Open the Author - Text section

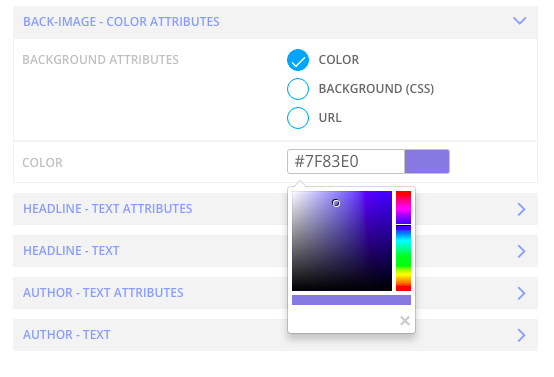276,335
